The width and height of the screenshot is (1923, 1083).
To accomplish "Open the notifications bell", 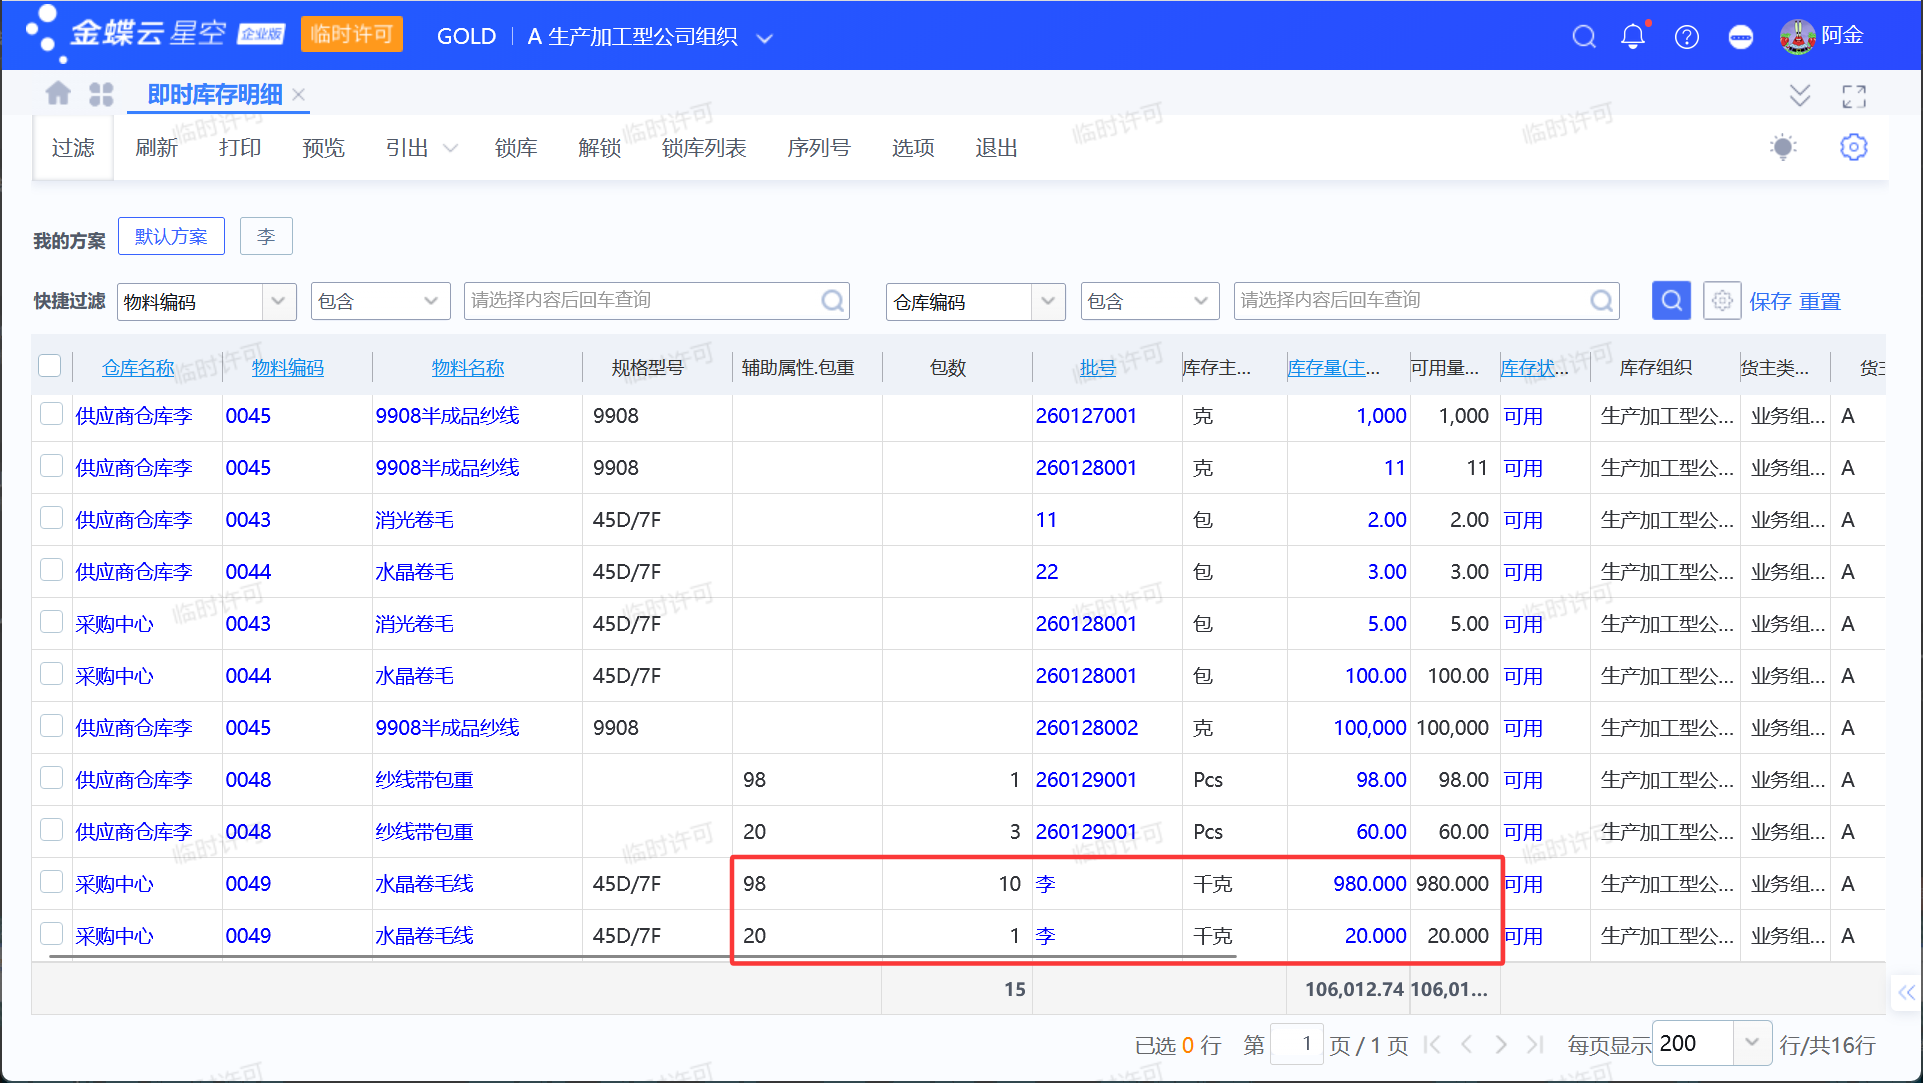I will (x=1632, y=37).
